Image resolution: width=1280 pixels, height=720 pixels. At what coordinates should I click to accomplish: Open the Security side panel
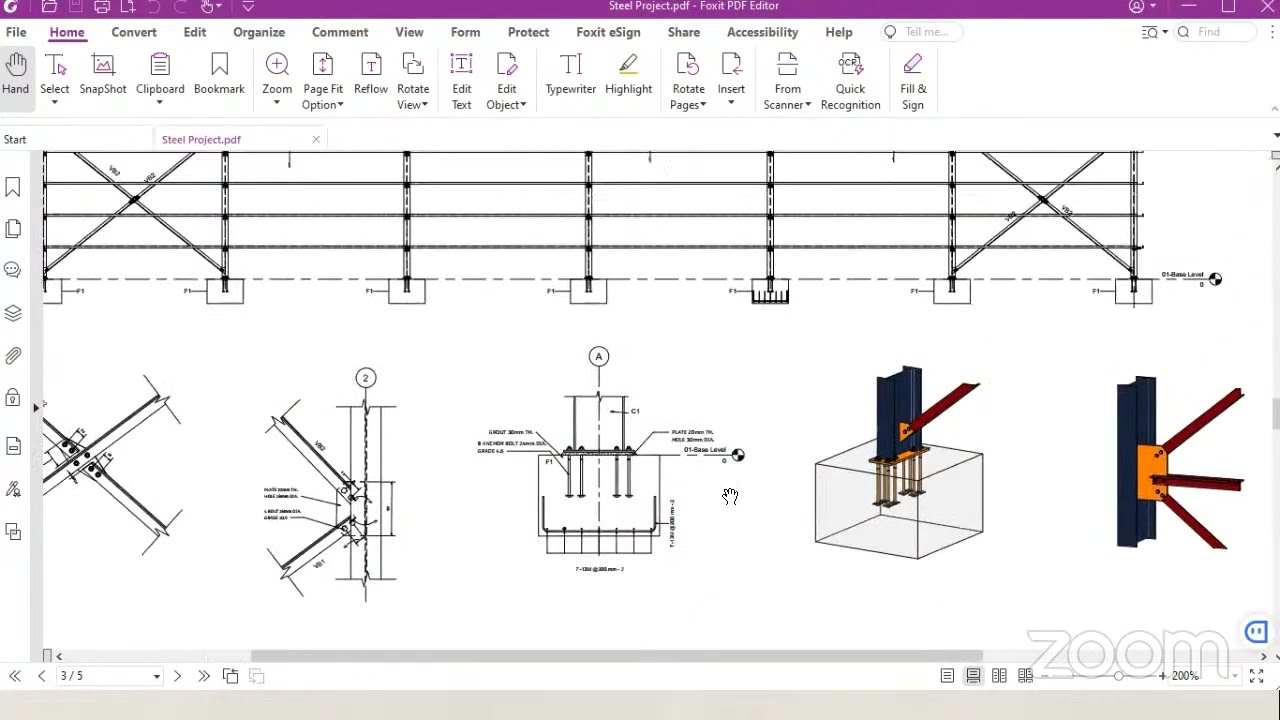coord(13,398)
